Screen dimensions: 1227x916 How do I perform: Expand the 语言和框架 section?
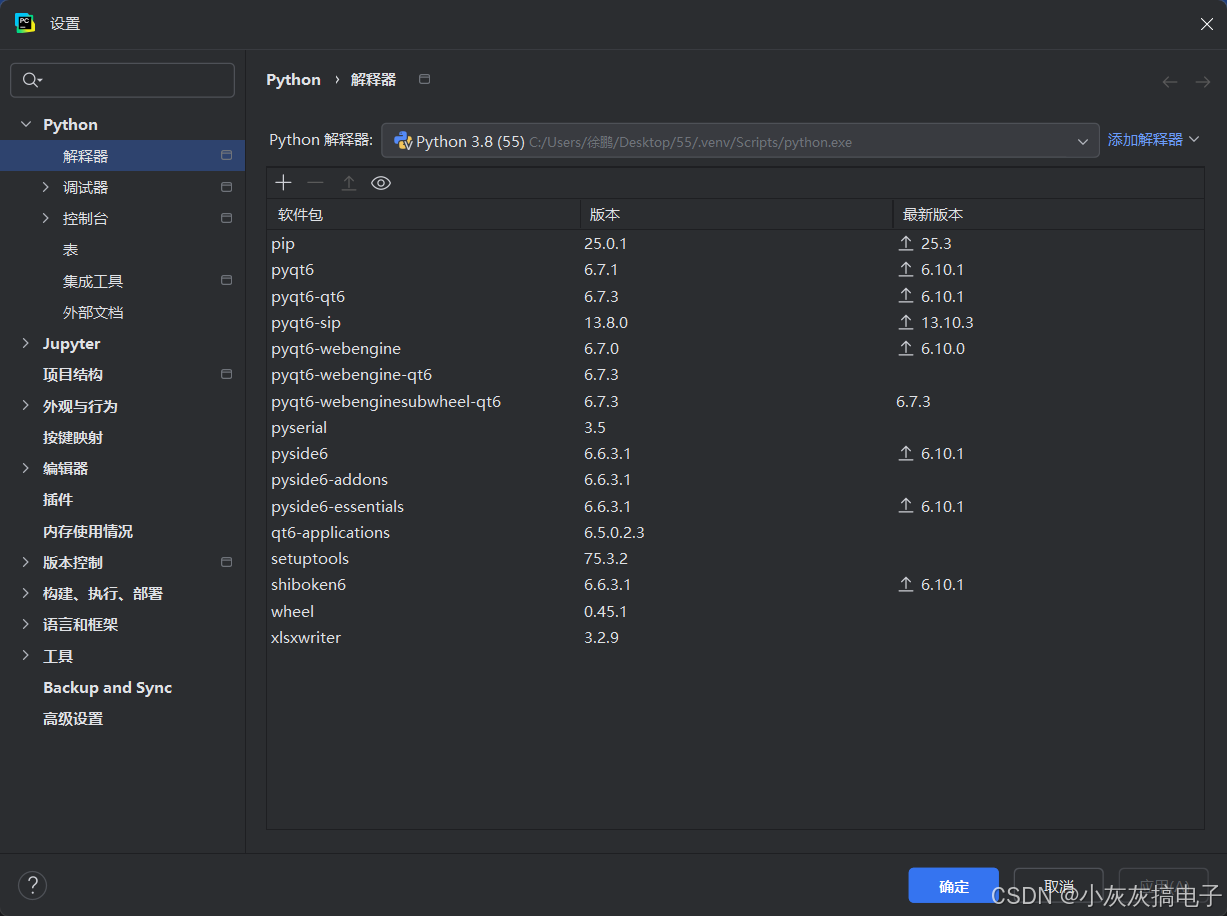pyautogui.click(x=26, y=624)
